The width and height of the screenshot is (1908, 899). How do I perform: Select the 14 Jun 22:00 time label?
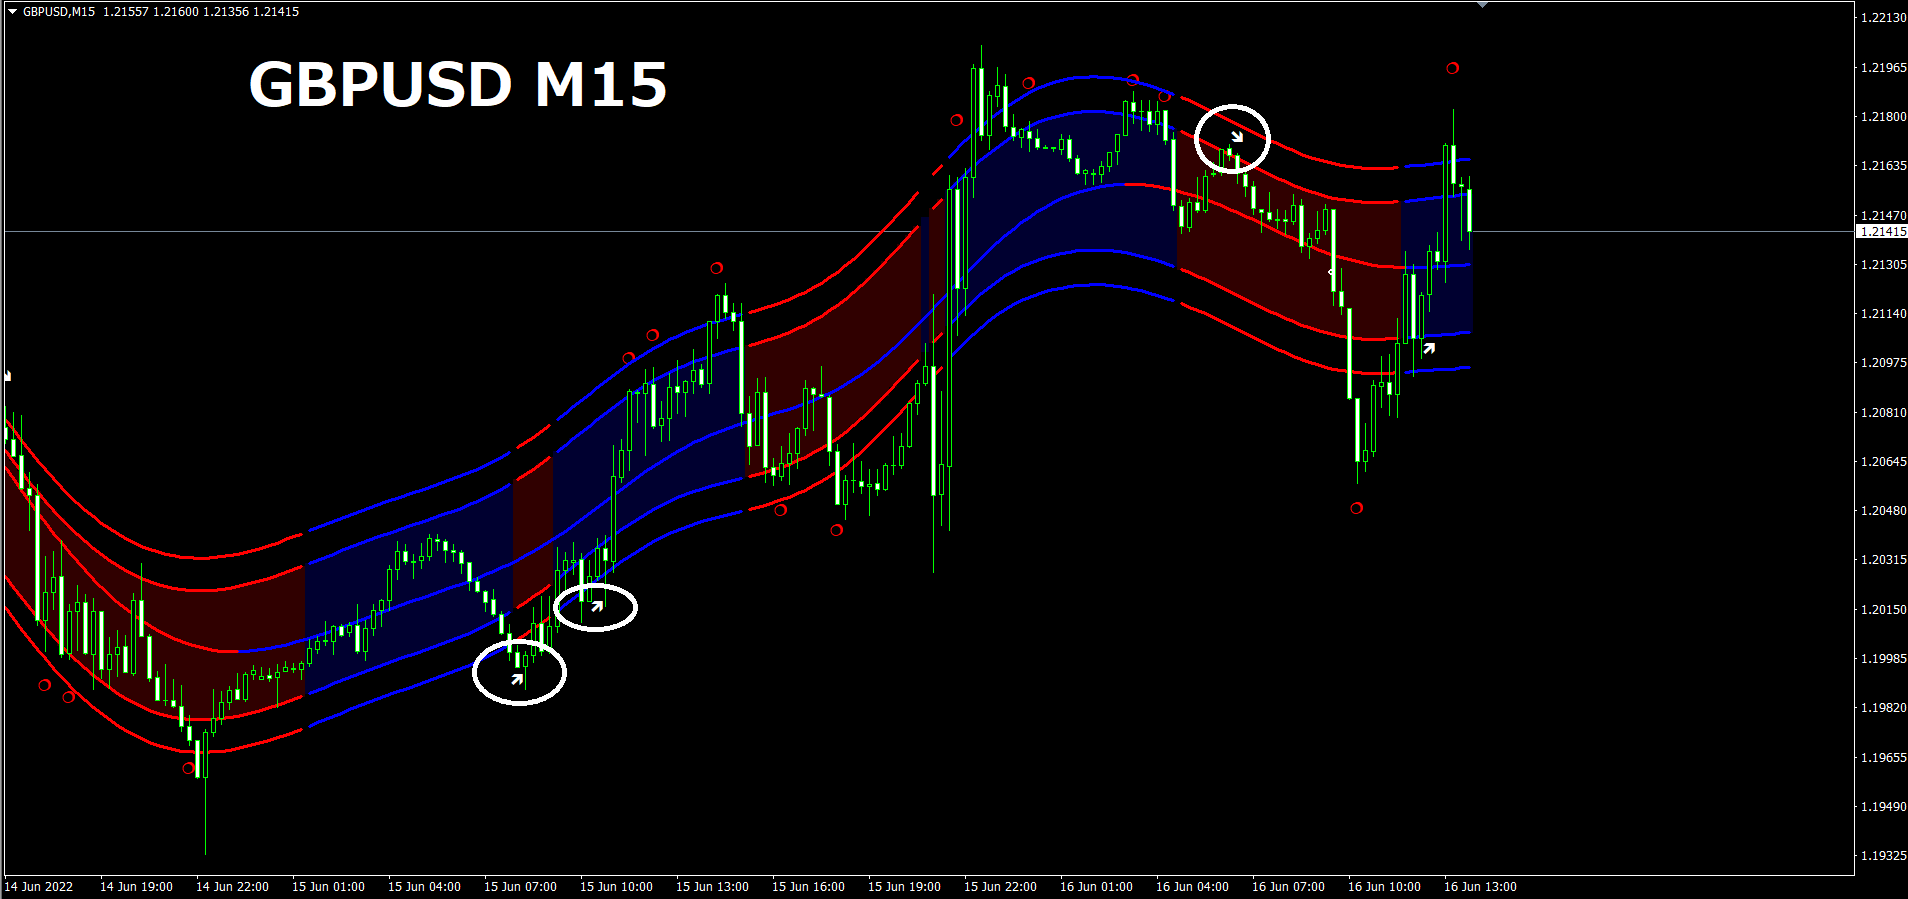232,887
